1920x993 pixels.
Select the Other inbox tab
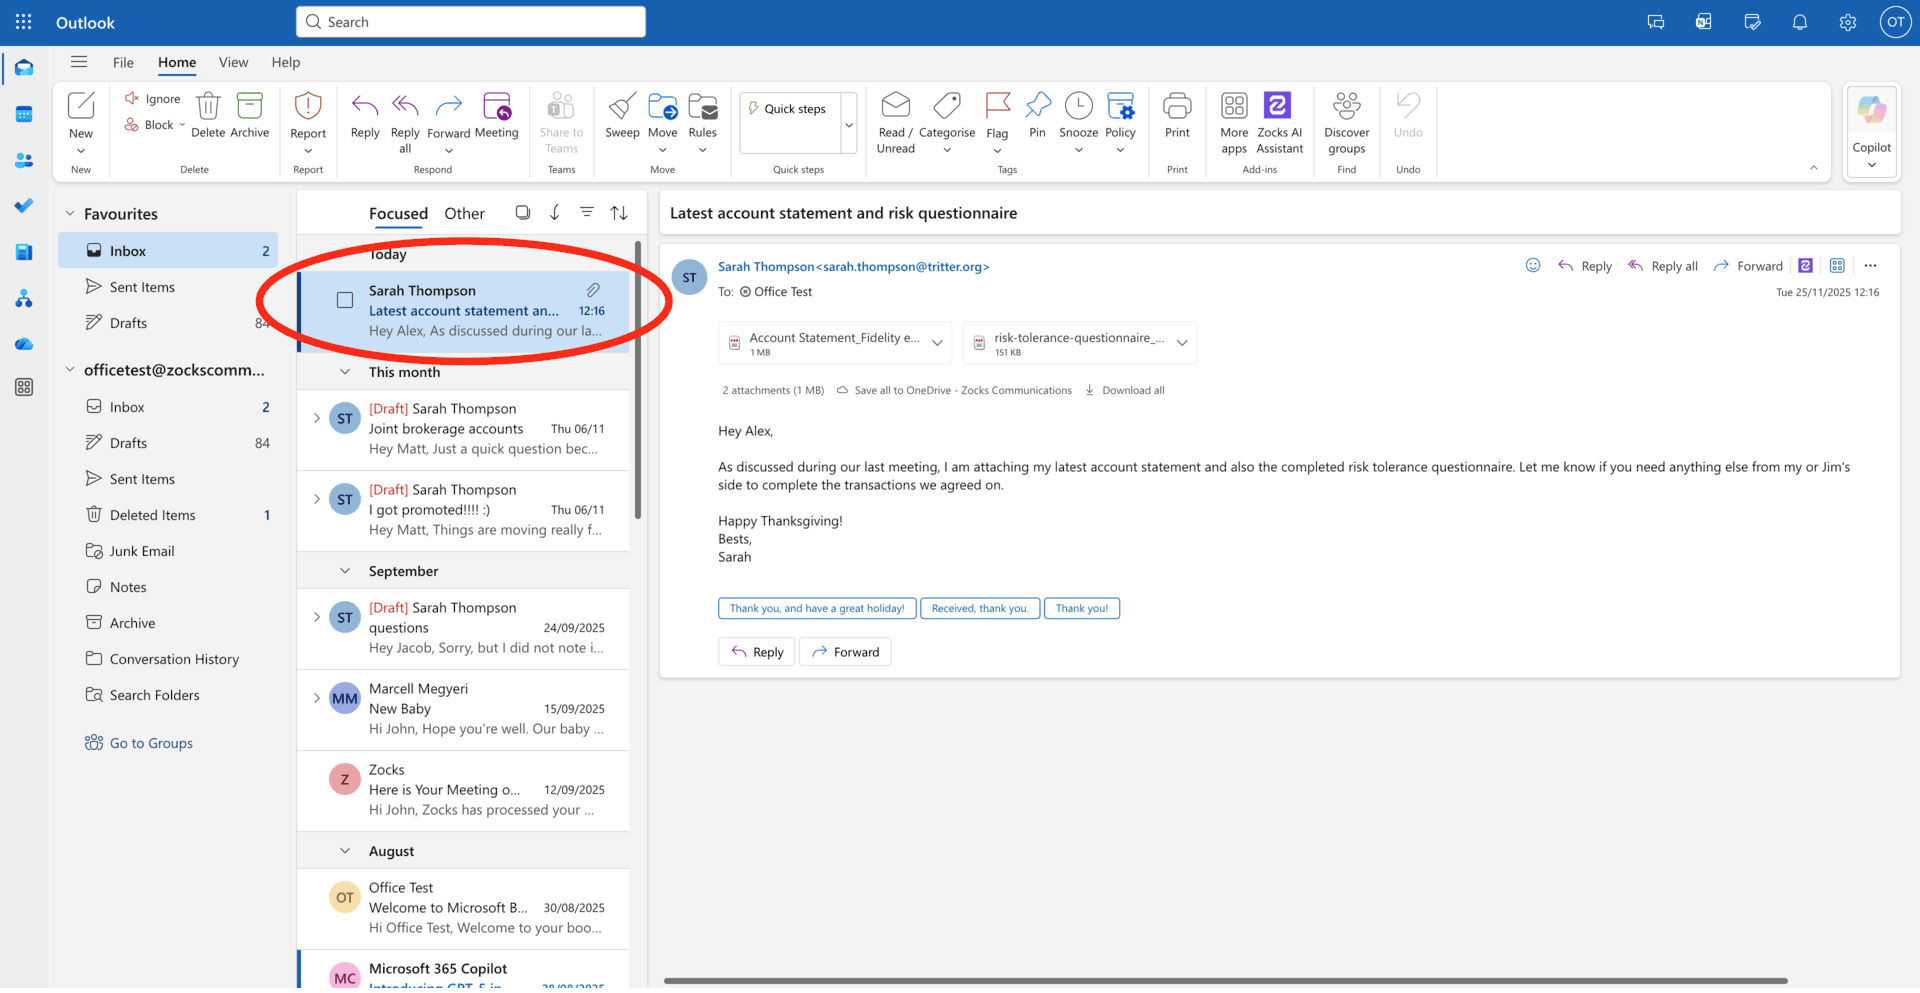click(464, 213)
